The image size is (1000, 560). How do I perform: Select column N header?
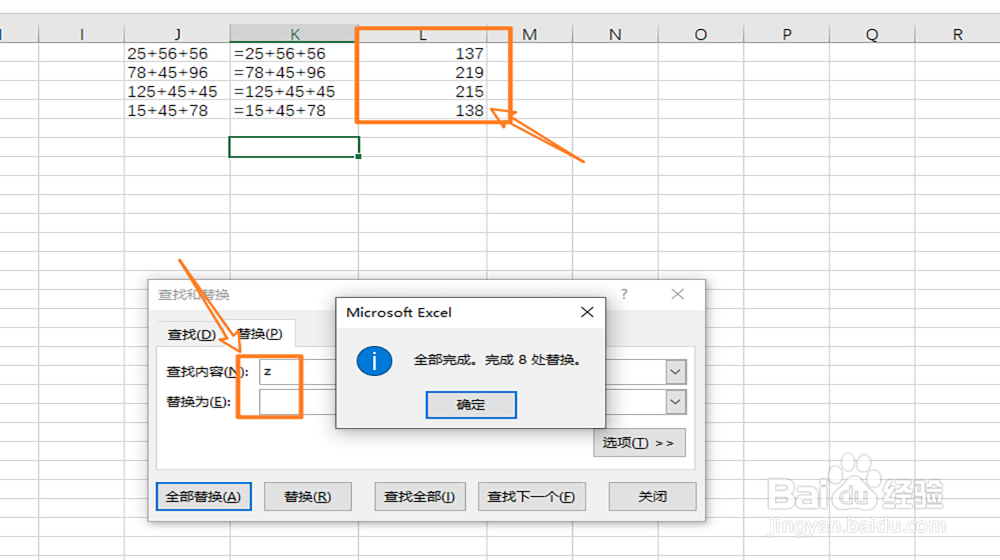pos(615,34)
